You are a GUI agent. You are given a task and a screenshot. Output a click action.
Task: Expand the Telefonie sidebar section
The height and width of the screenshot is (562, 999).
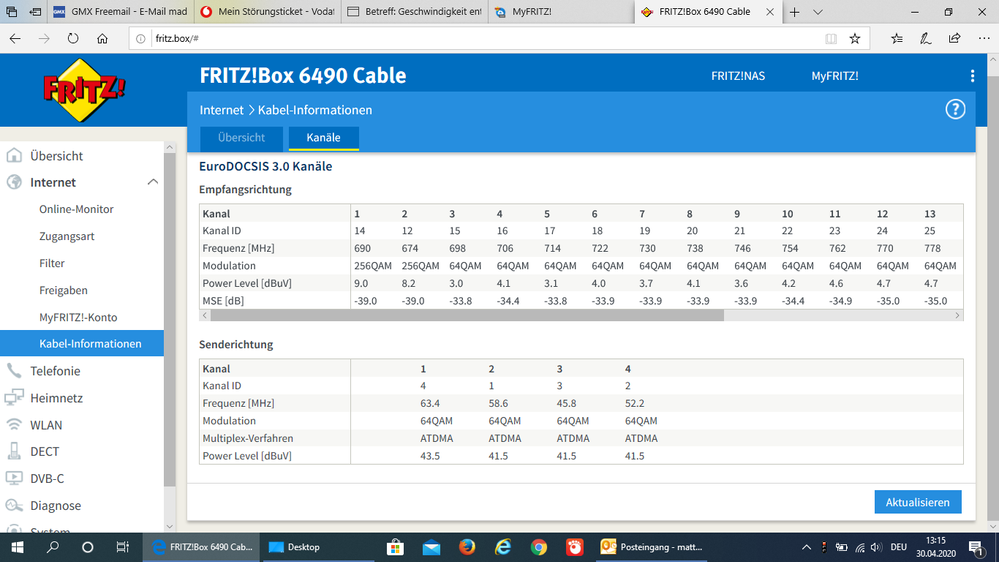55,371
